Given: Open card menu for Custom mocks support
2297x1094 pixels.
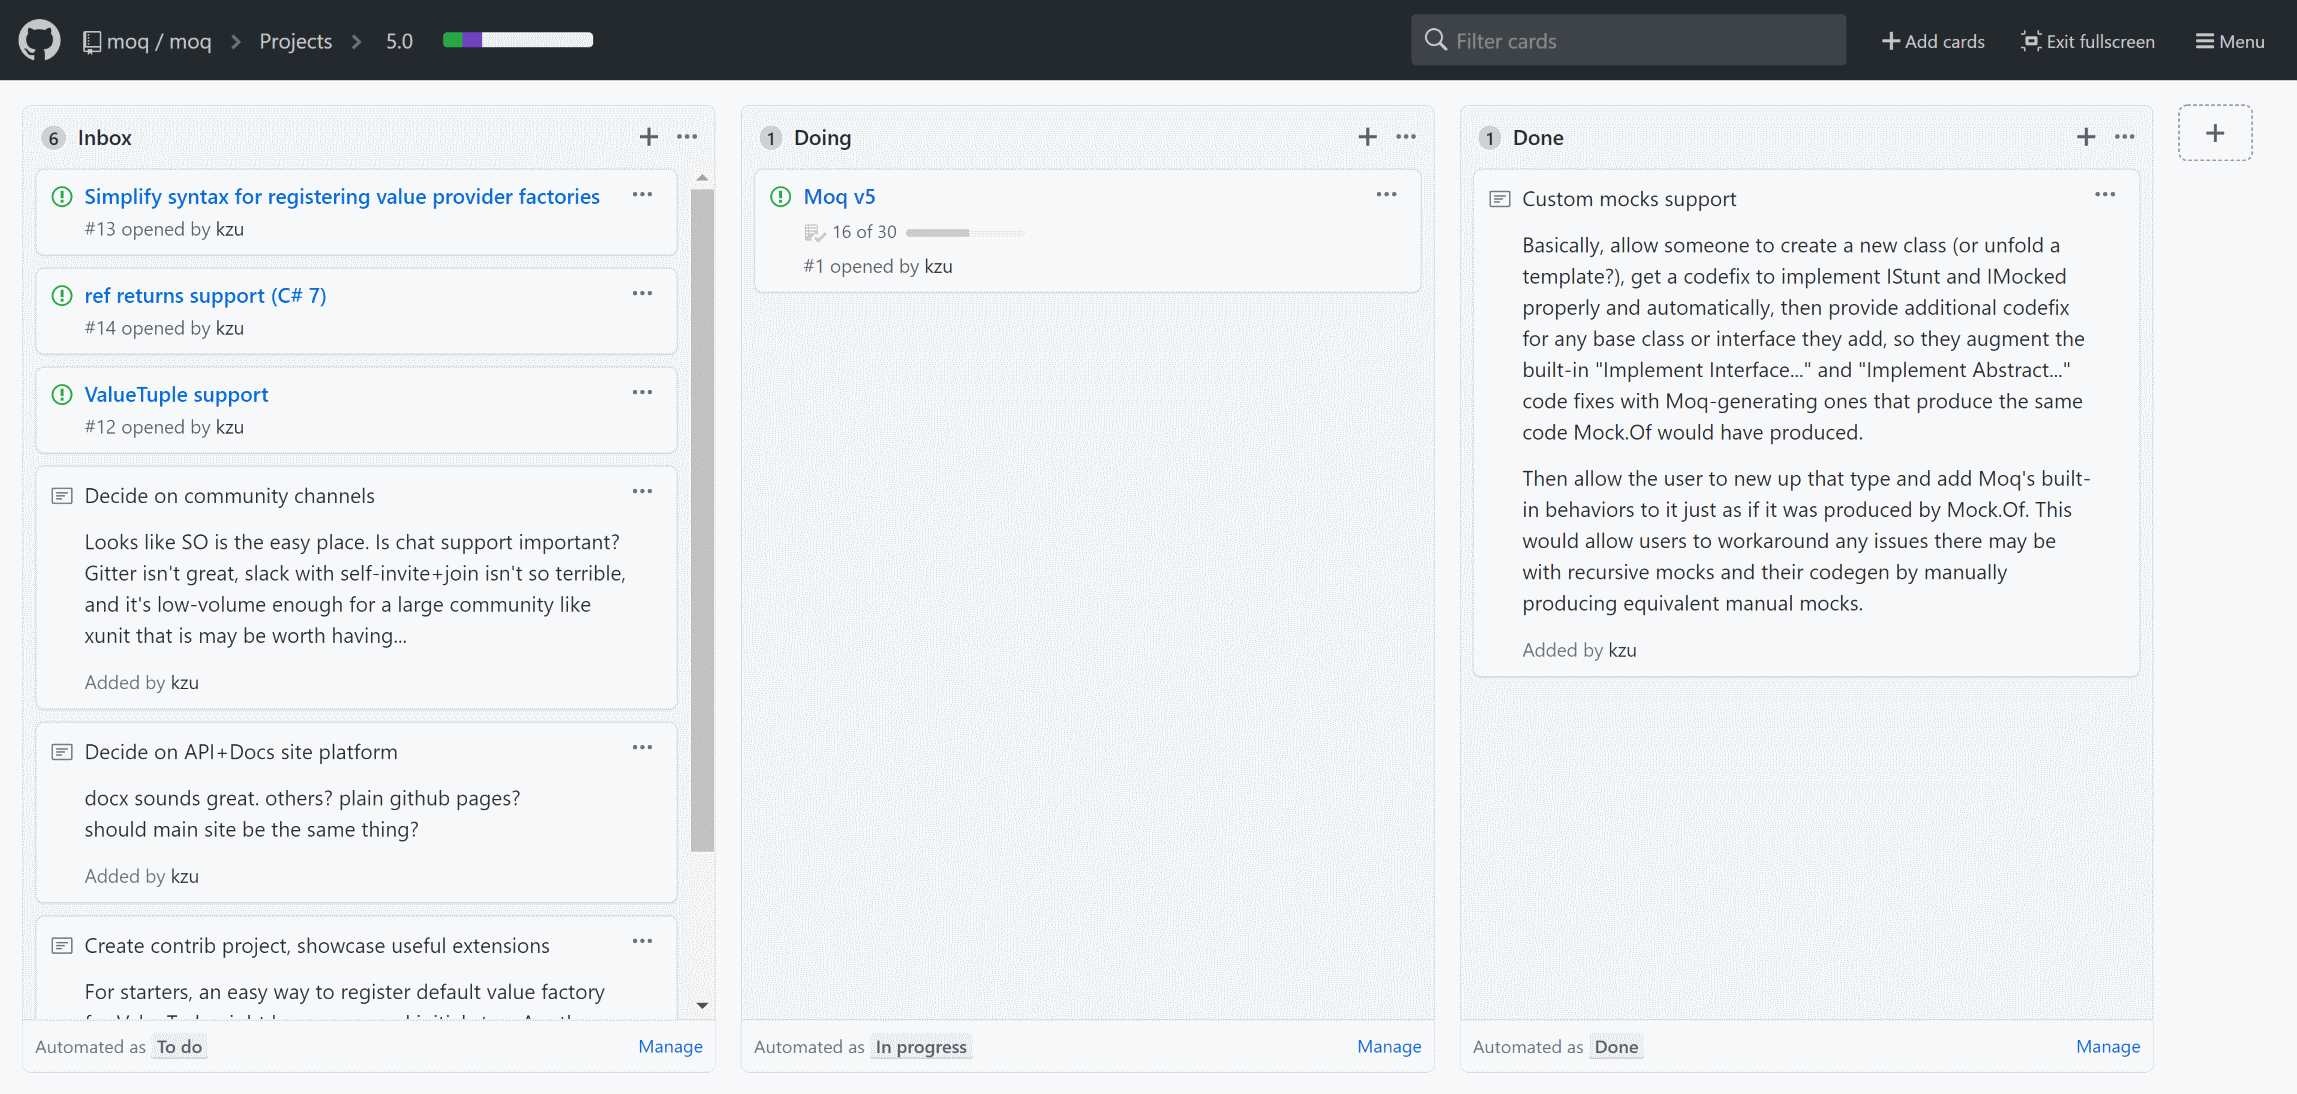Looking at the screenshot, I should pos(2105,194).
